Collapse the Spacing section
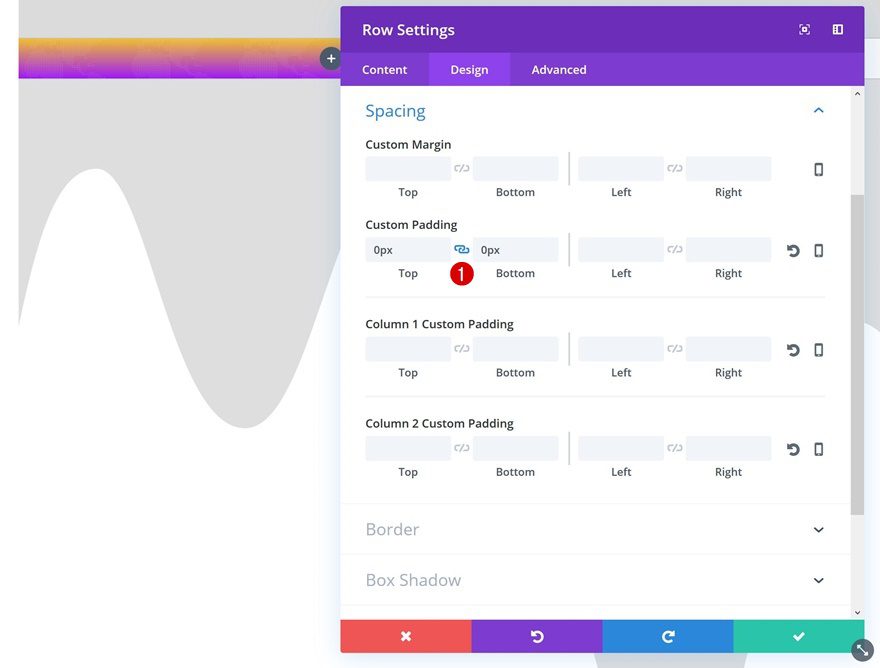Image resolution: width=880 pixels, height=668 pixels. tap(819, 111)
